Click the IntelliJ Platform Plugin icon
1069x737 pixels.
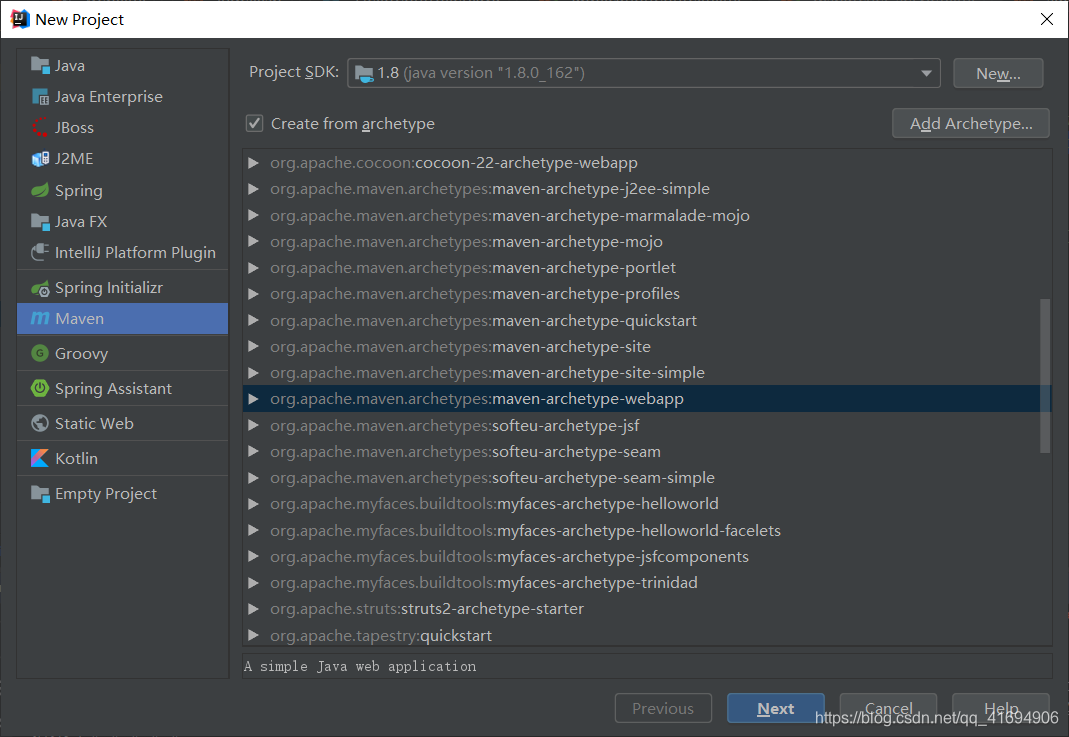pyautogui.click(x=40, y=252)
